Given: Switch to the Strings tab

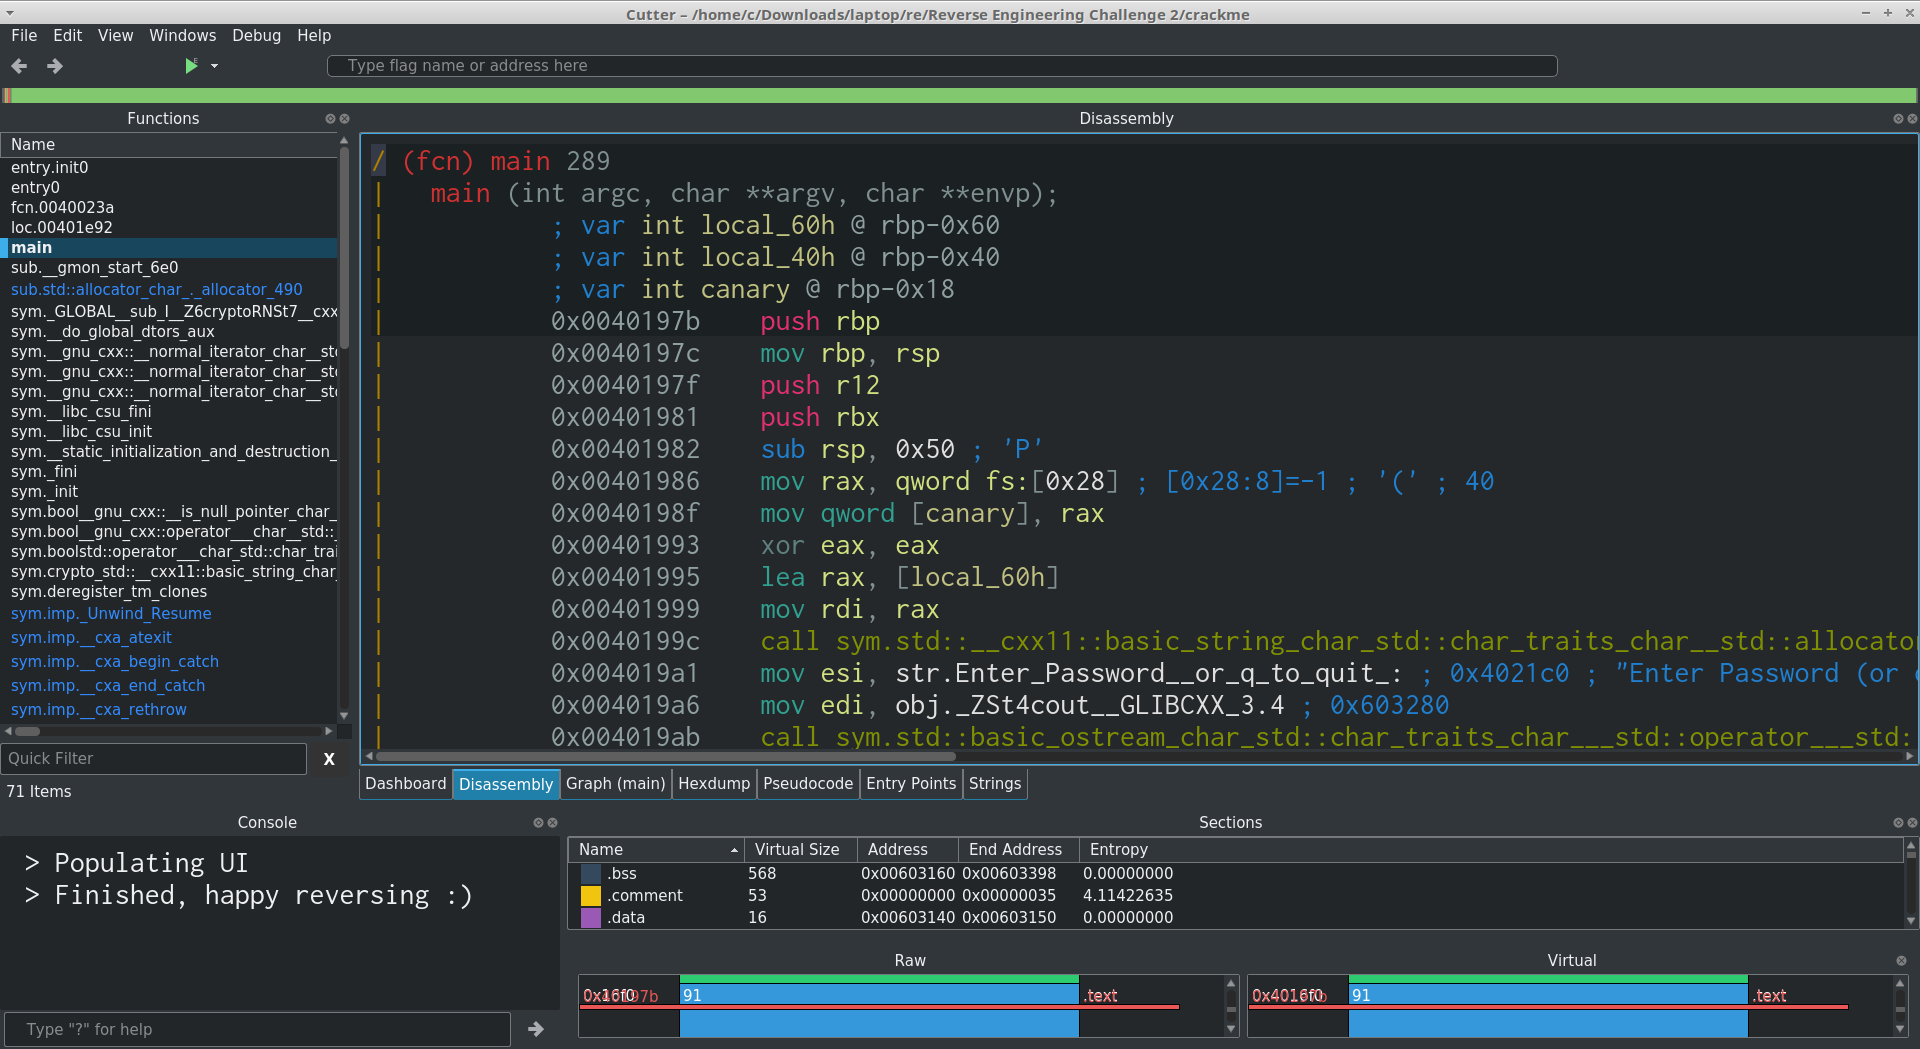Looking at the screenshot, I should (995, 784).
